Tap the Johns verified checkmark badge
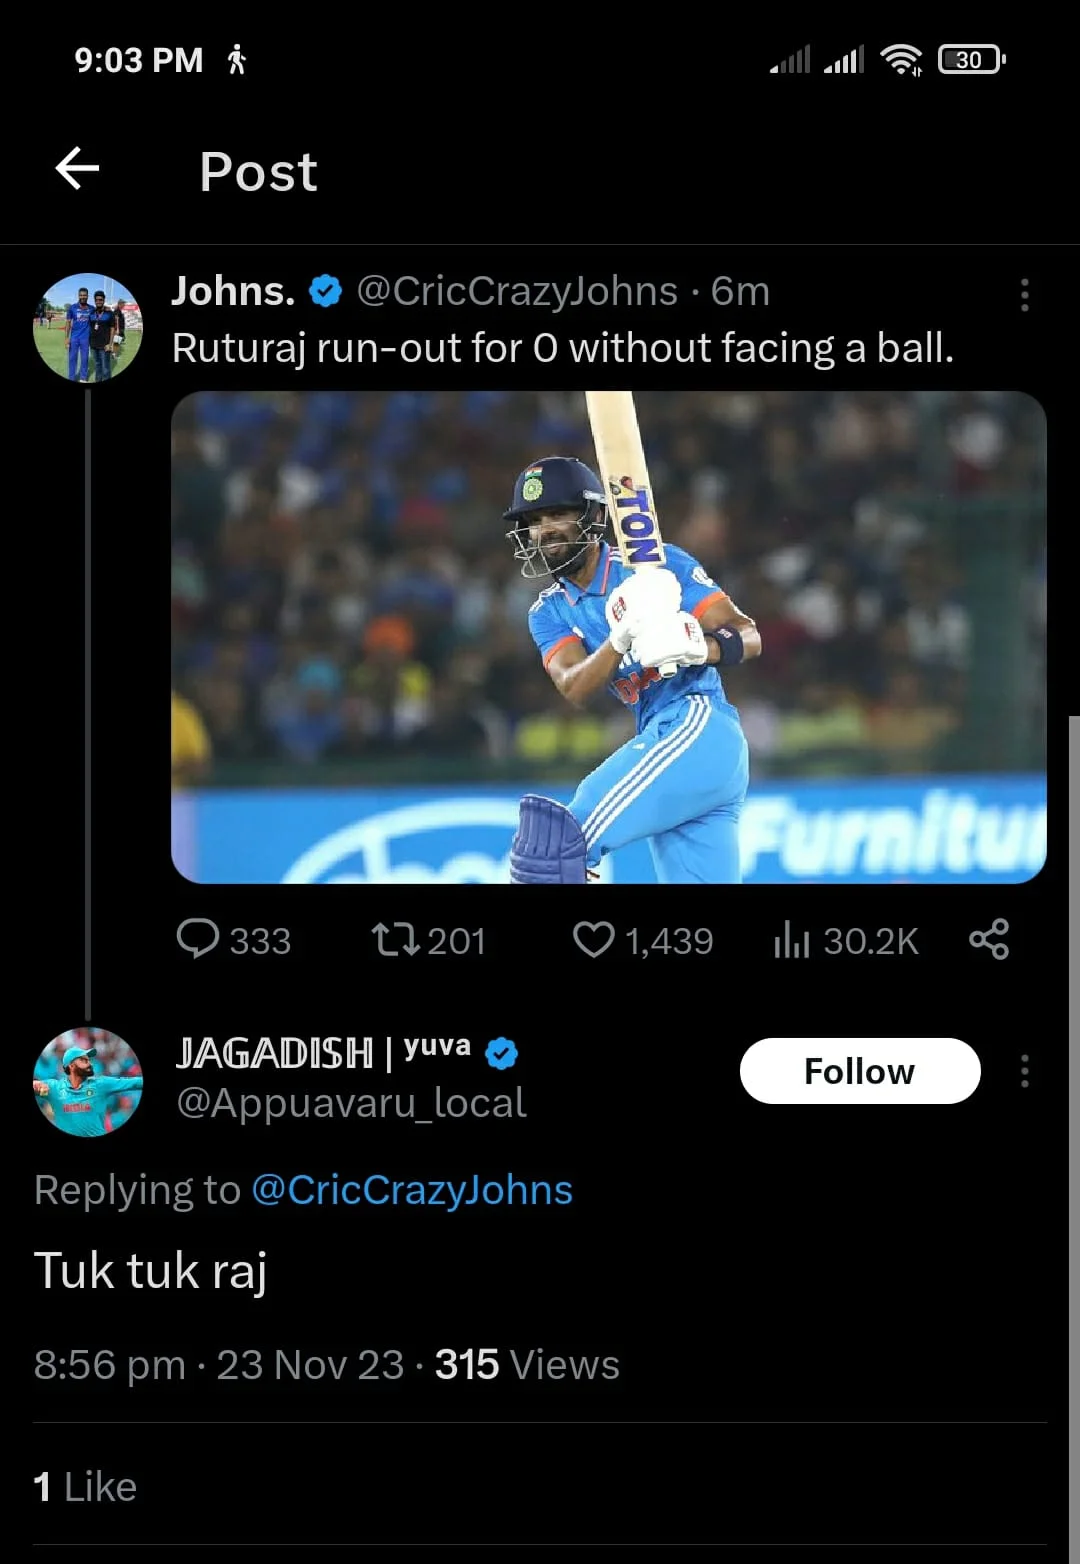Image resolution: width=1080 pixels, height=1564 pixels. click(x=325, y=291)
